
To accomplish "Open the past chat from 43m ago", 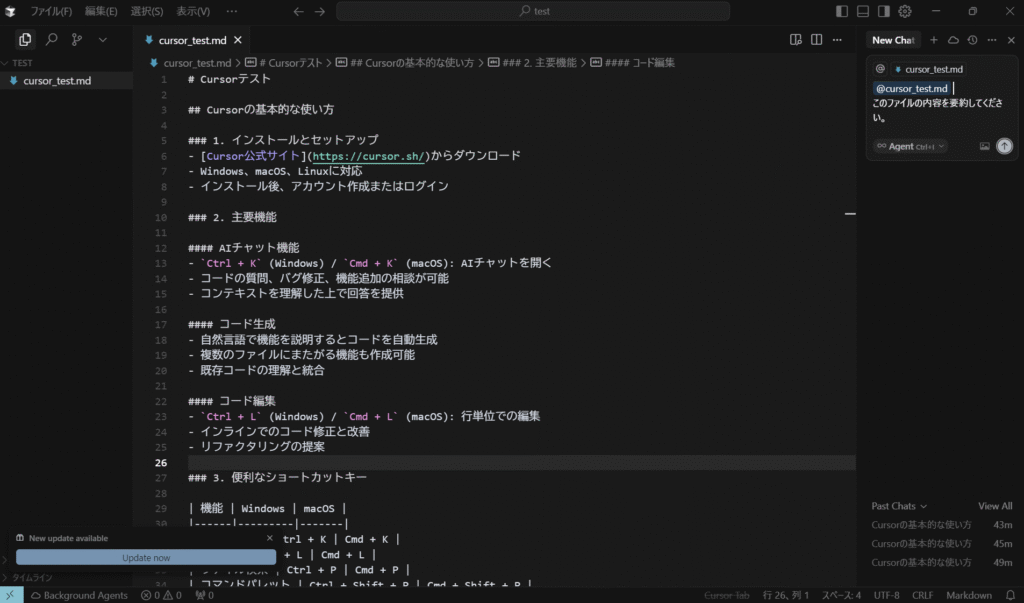I will click(941, 525).
